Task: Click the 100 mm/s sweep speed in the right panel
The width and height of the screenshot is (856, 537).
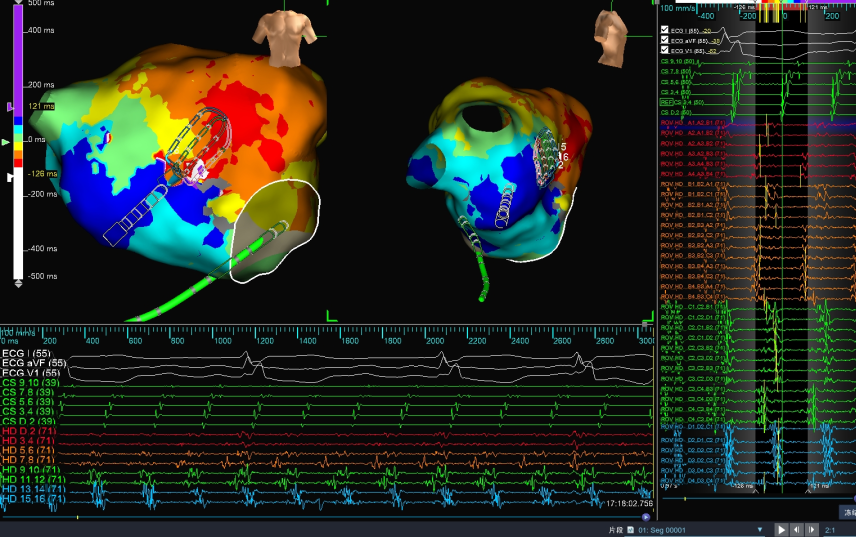Action: coord(678,8)
